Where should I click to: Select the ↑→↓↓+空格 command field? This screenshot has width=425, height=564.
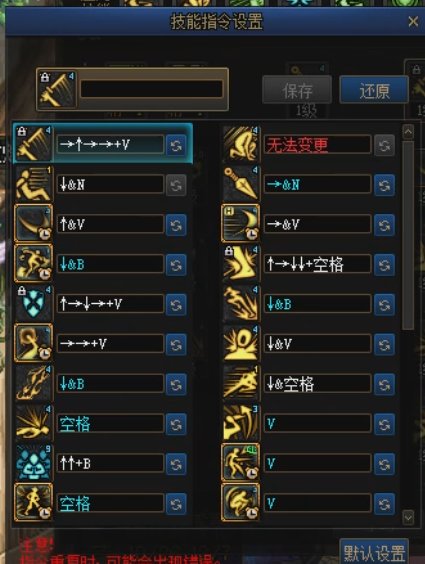(317, 264)
